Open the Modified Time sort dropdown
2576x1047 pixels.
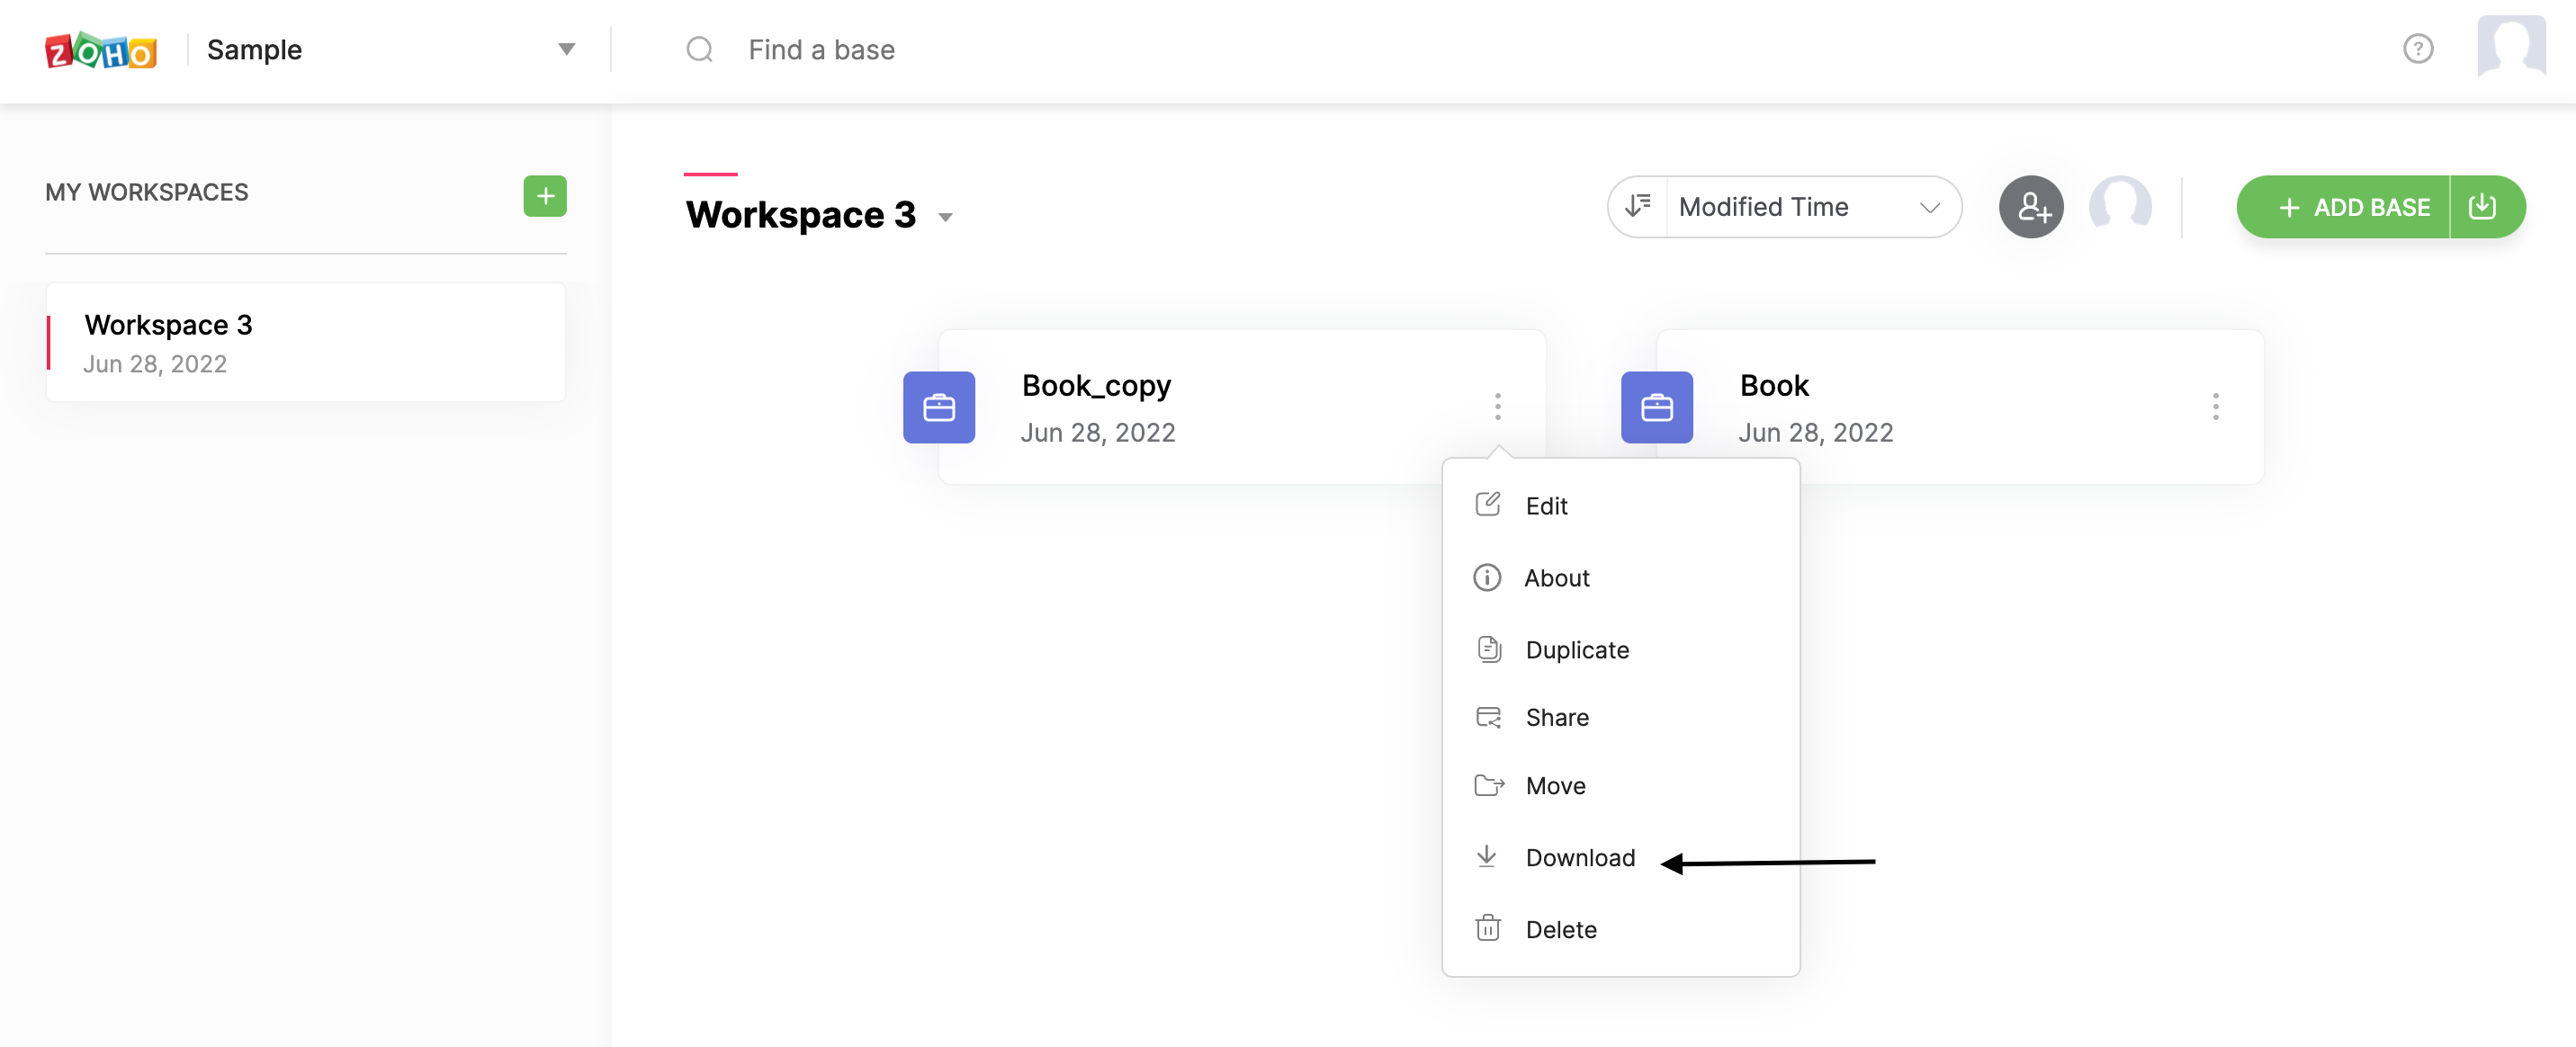(x=1810, y=207)
